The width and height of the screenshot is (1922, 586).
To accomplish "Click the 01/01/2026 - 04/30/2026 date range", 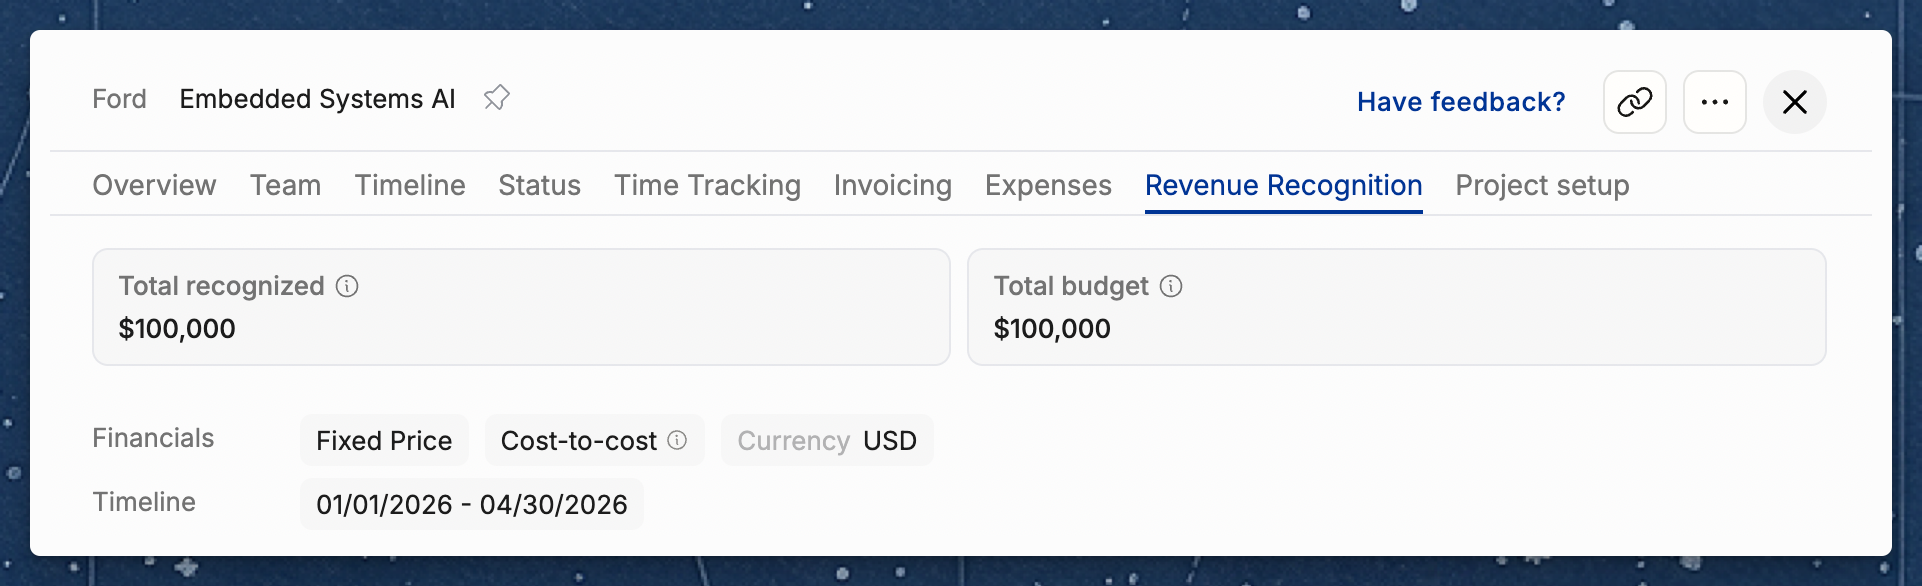I will click(472, 504).
